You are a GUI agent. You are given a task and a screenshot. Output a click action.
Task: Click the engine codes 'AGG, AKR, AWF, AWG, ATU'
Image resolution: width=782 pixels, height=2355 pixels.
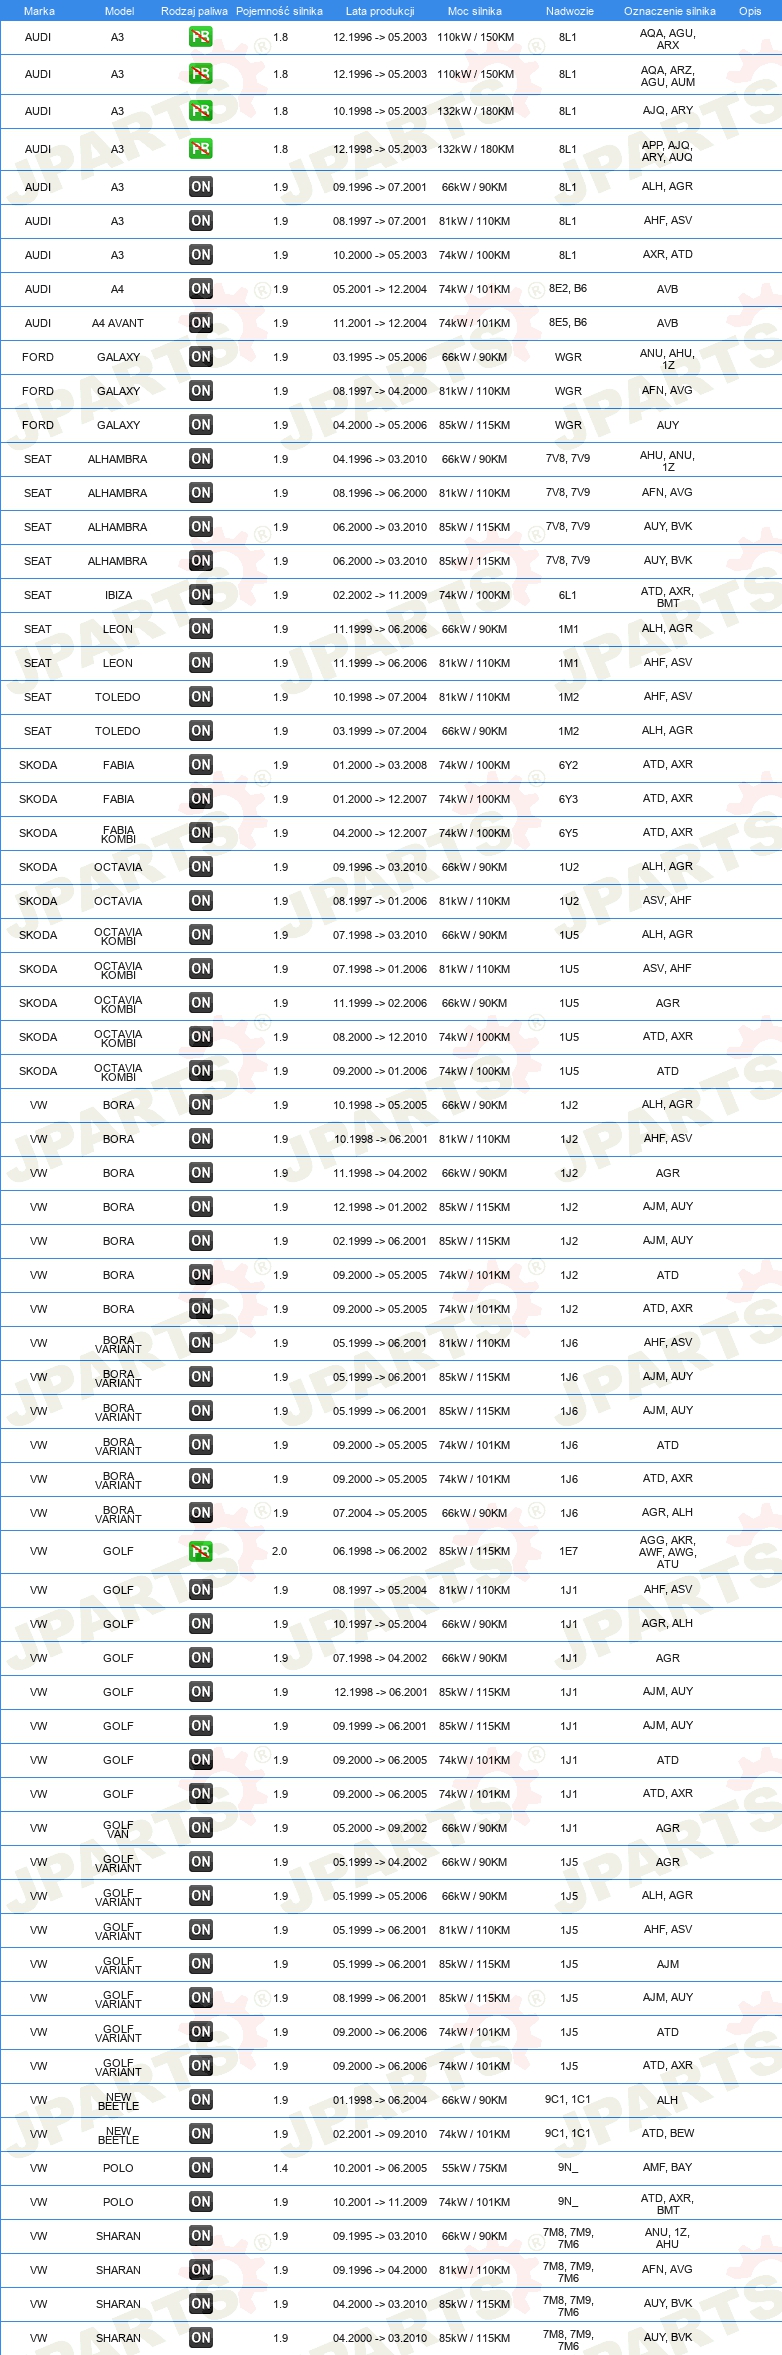668,1552
